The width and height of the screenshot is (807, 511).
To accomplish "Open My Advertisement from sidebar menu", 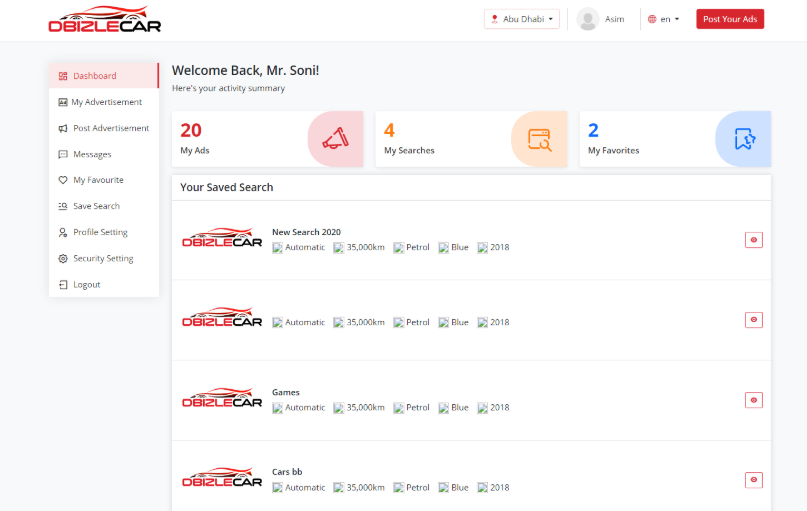I will click(x=104, y=102).
